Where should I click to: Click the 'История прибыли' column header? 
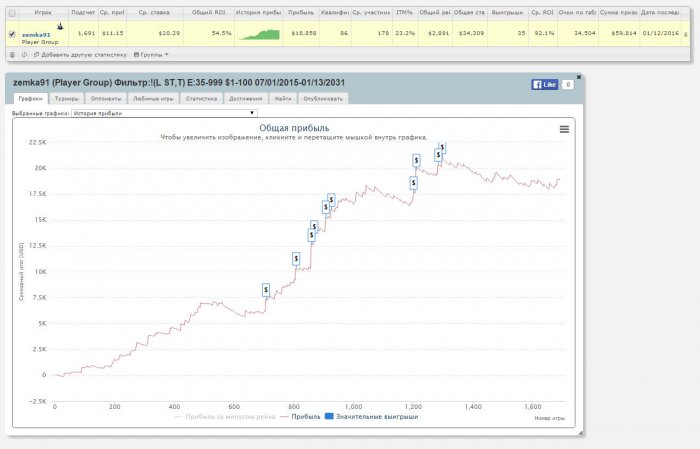click(258, 13)
